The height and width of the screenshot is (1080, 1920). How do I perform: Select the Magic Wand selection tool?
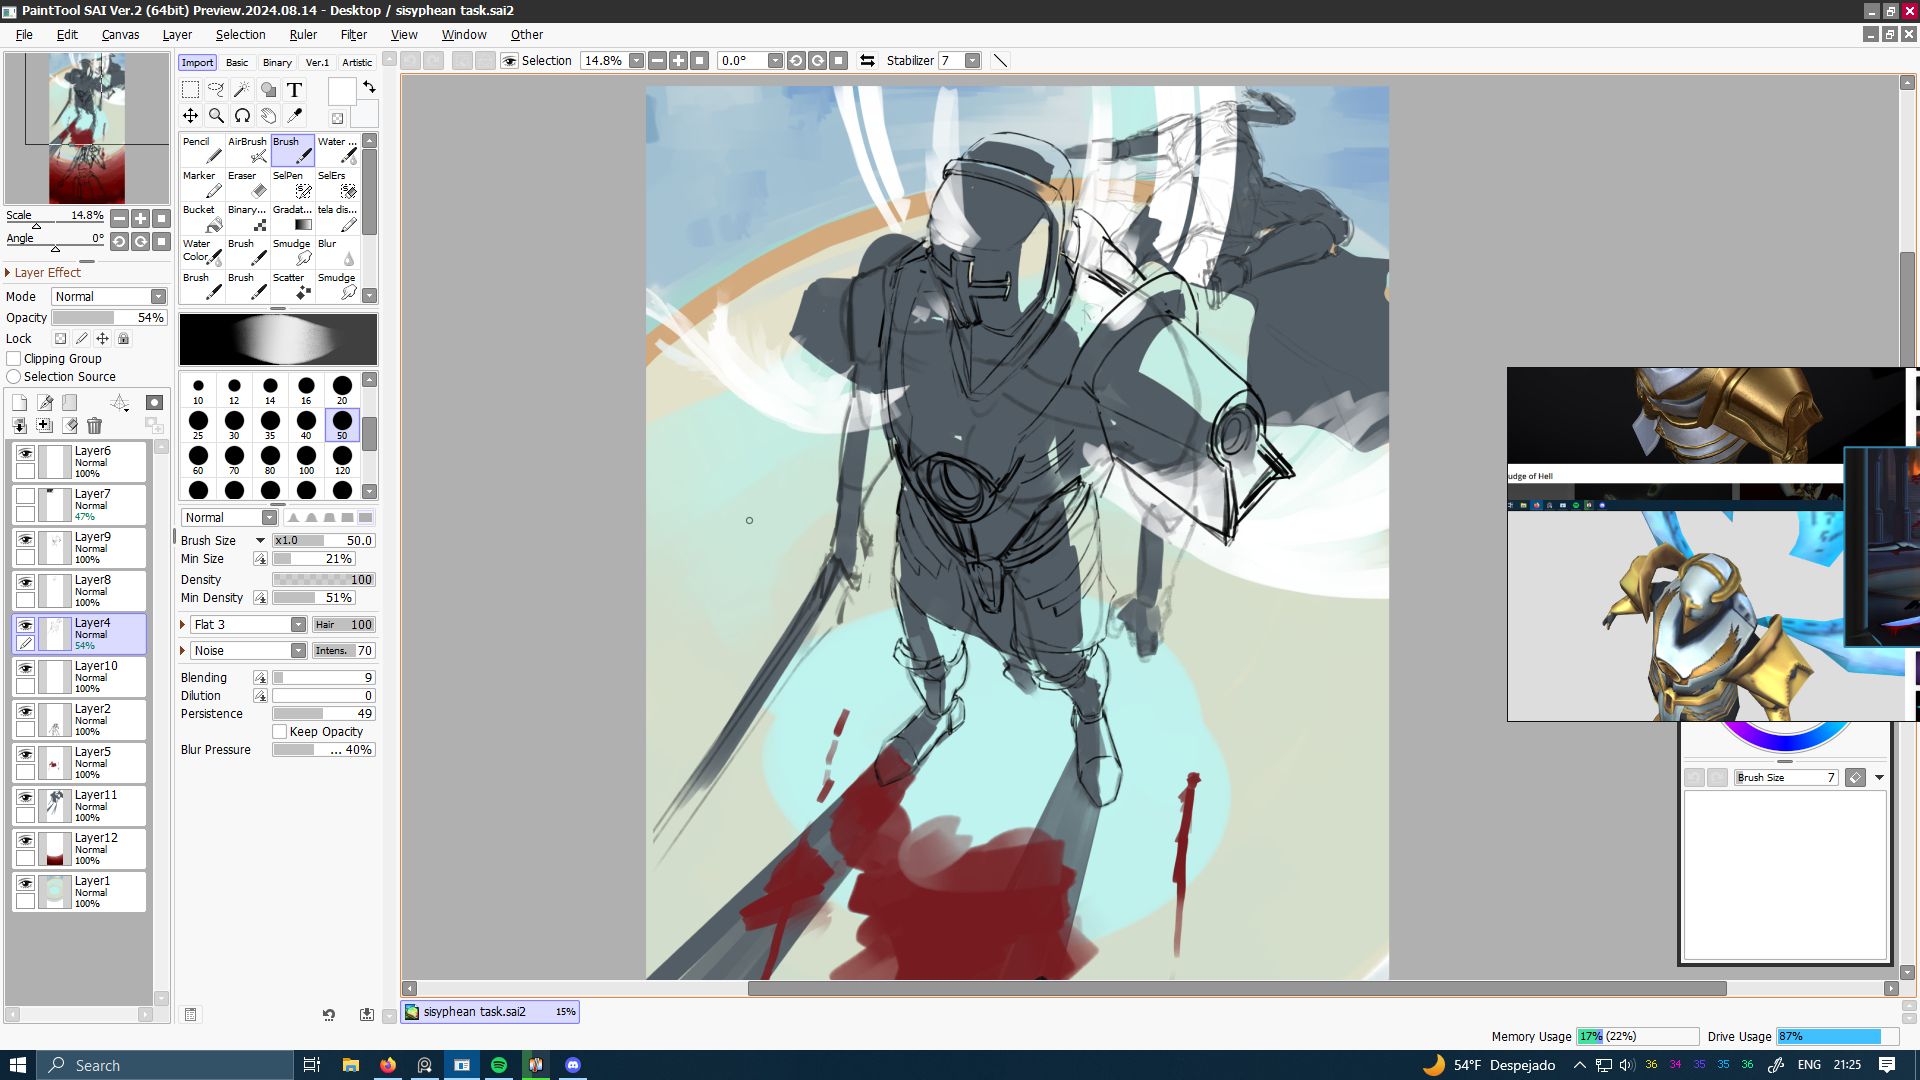tap(241, 90)
